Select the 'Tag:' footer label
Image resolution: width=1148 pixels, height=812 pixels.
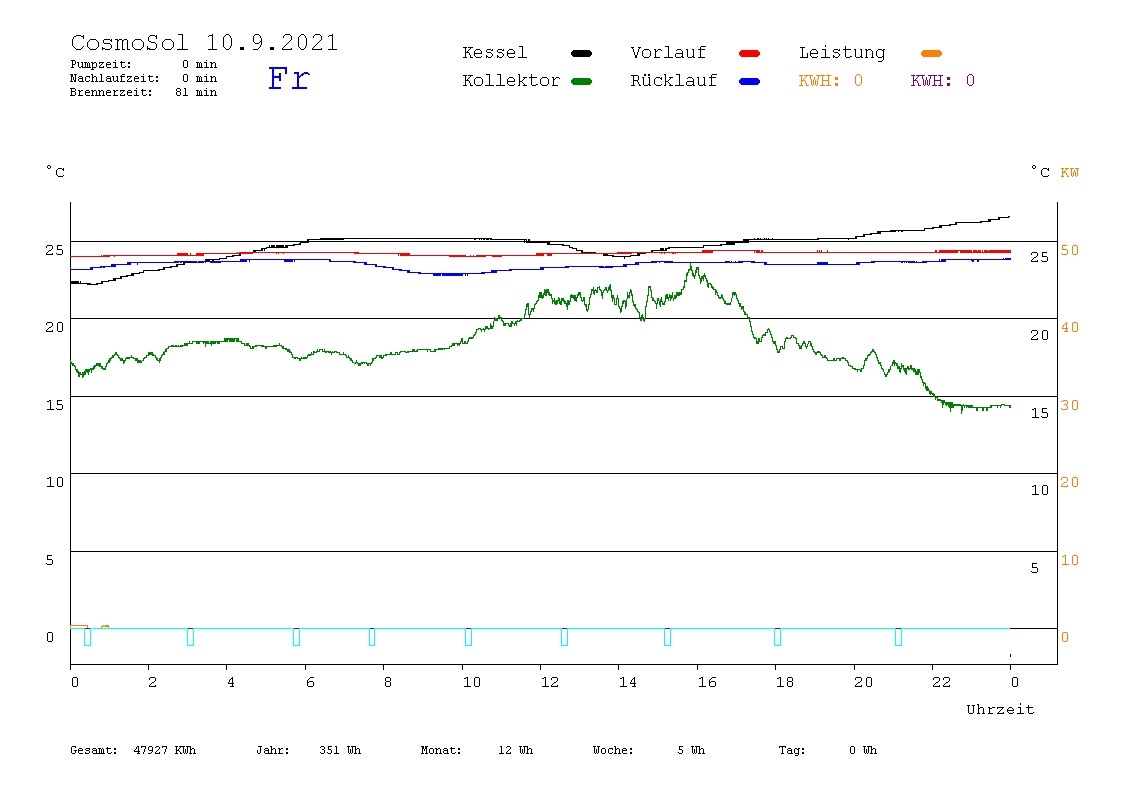(791, 750)
